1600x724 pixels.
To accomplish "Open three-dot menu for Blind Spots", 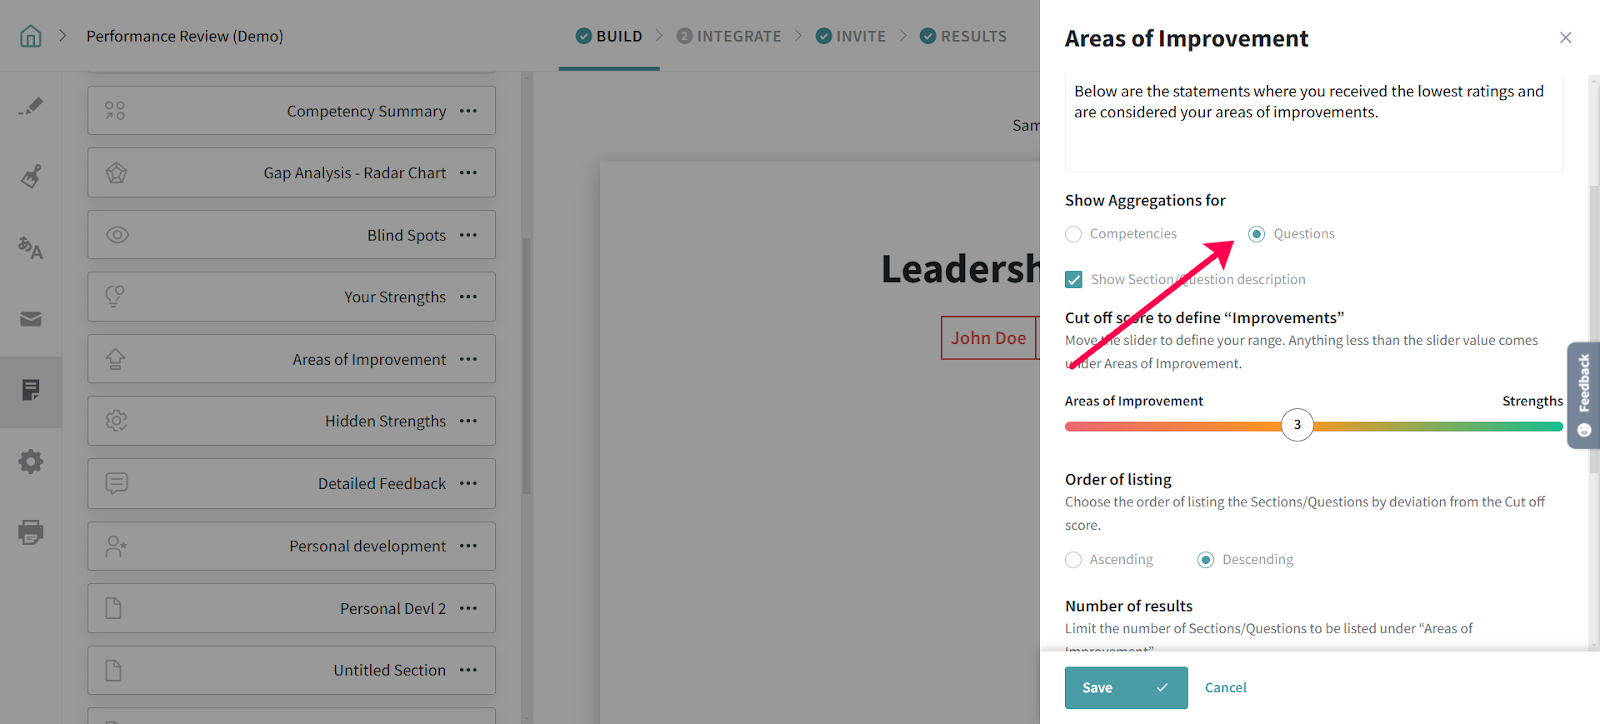I will (x=468, y=235).
